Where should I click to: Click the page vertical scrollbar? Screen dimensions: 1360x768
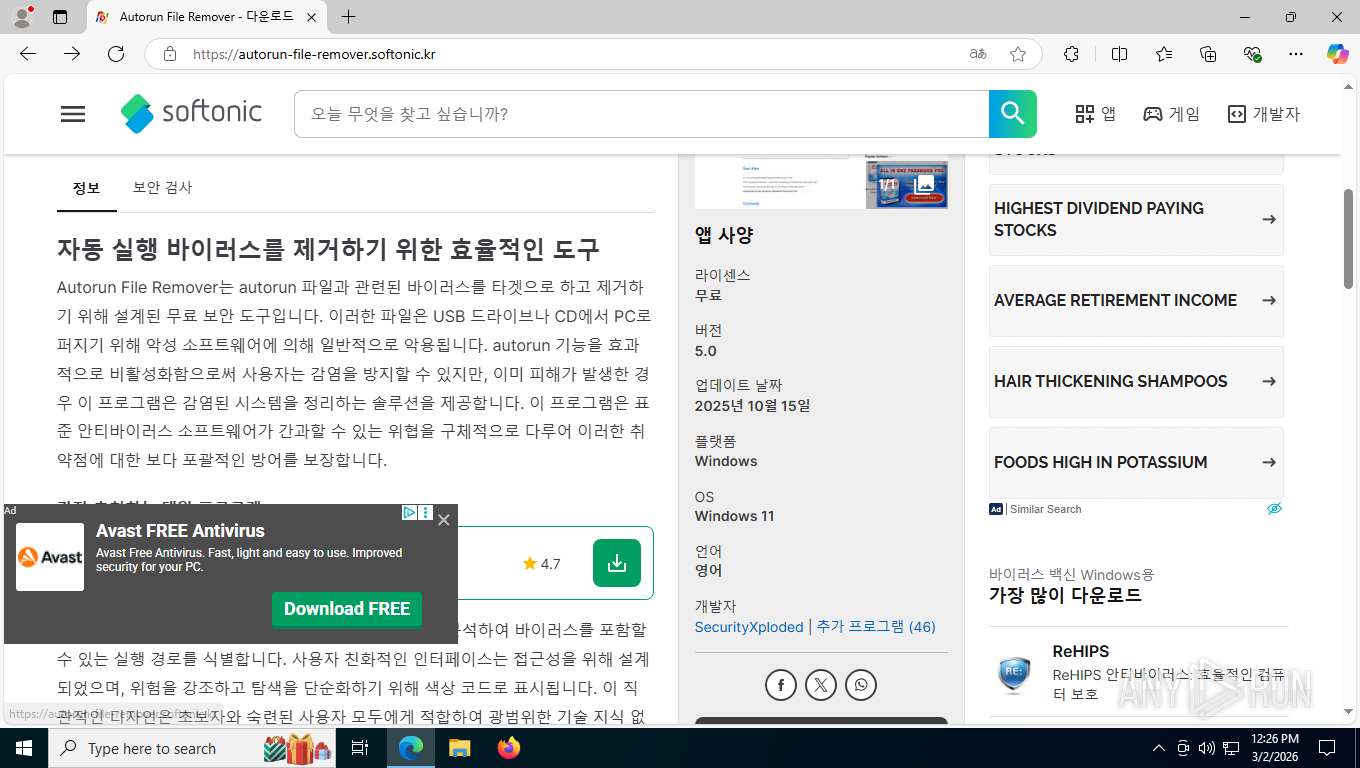click(1350, 240)
